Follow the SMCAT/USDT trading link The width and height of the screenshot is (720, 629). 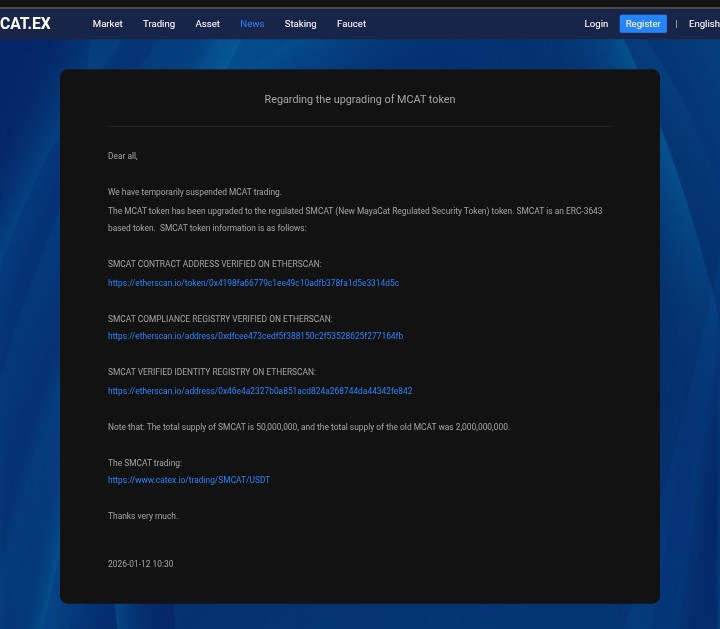pyautogui.click(x=189, y=480)
